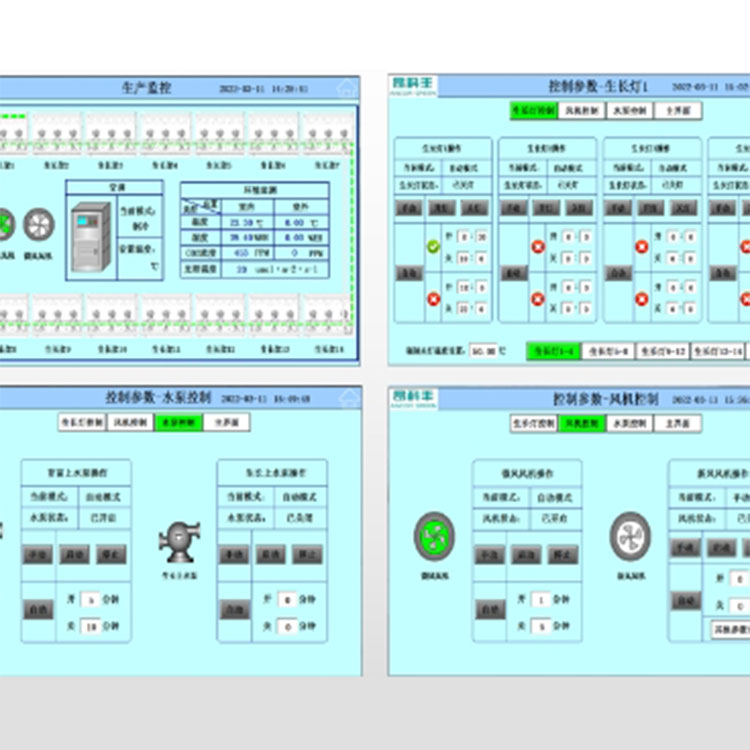Click 自动 button of the 已开启 pump
Screen dimensions: 750x750
(x=38, y=610)
